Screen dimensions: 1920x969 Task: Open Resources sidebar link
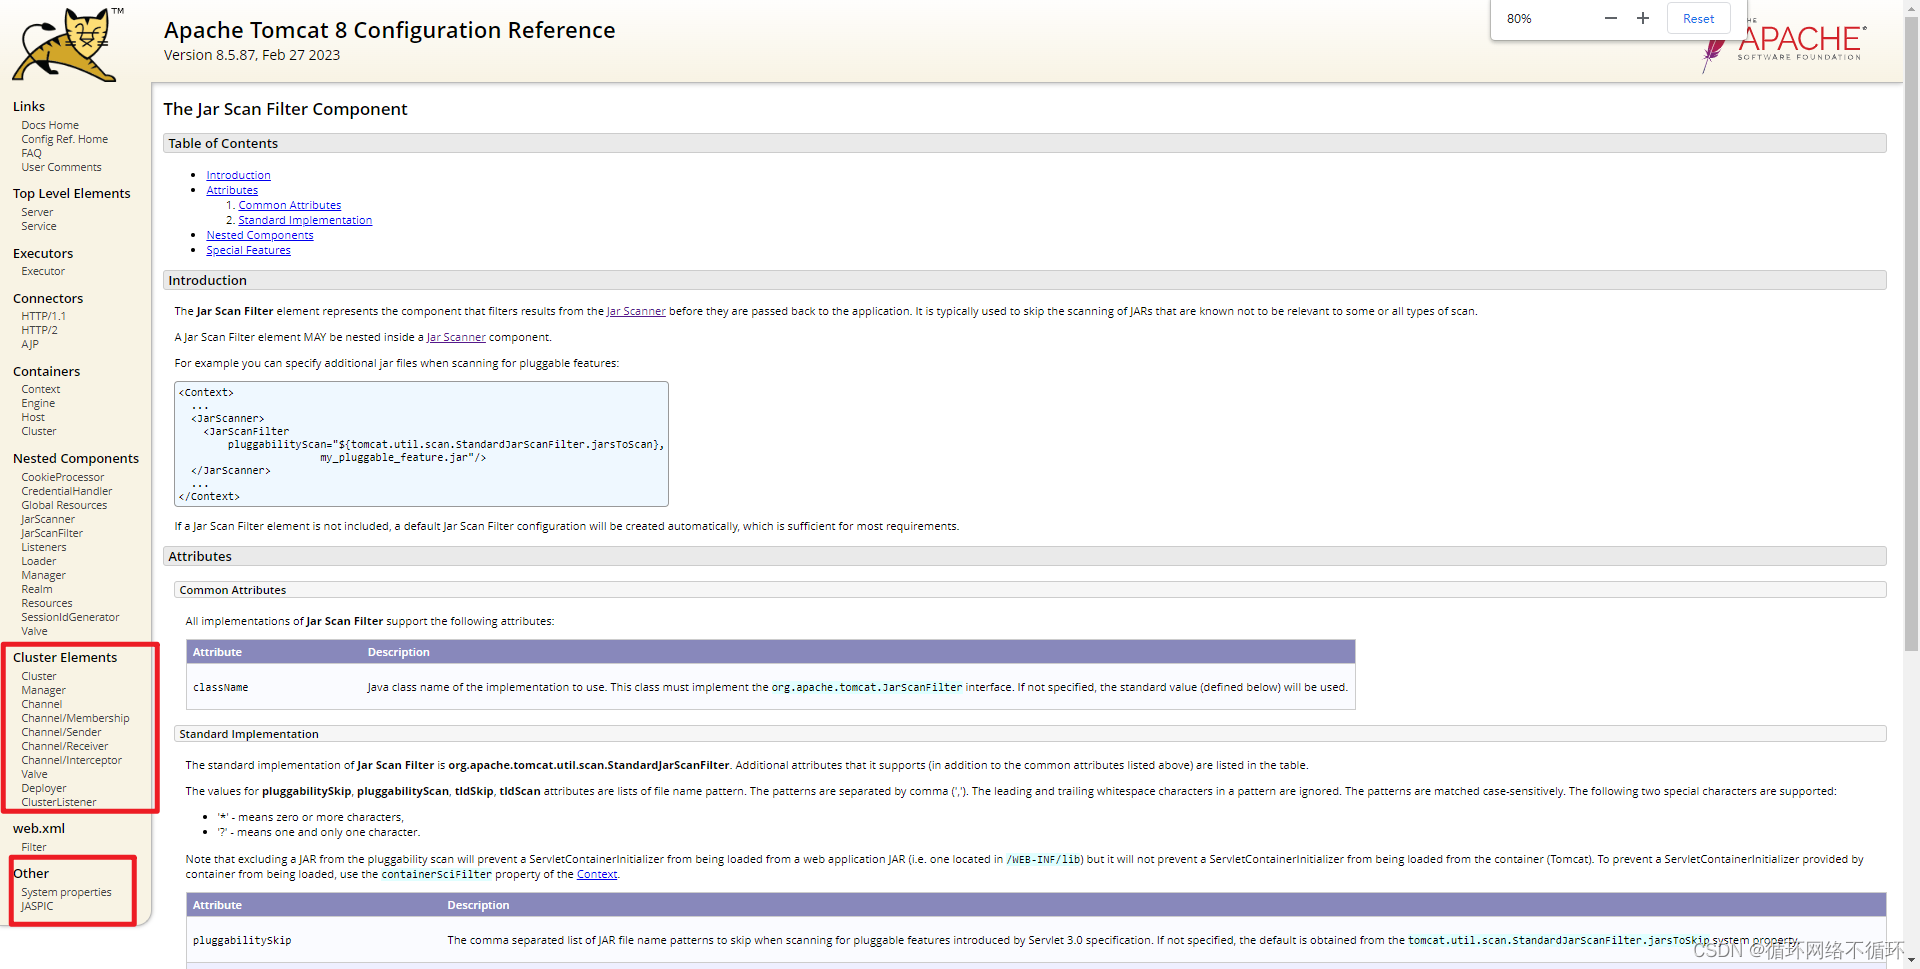[x=47, y=603]
